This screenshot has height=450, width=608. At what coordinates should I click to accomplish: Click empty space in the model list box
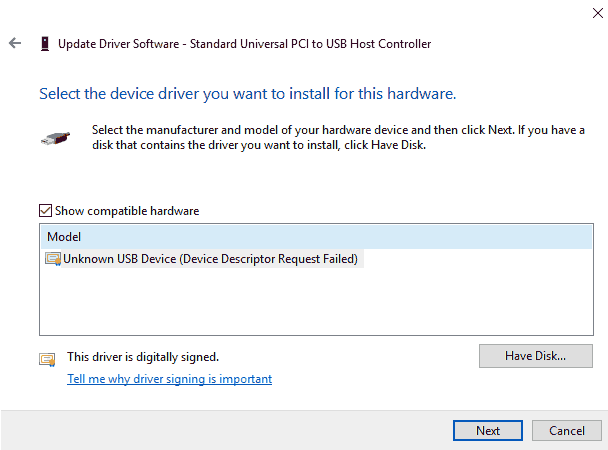[316, 300]
